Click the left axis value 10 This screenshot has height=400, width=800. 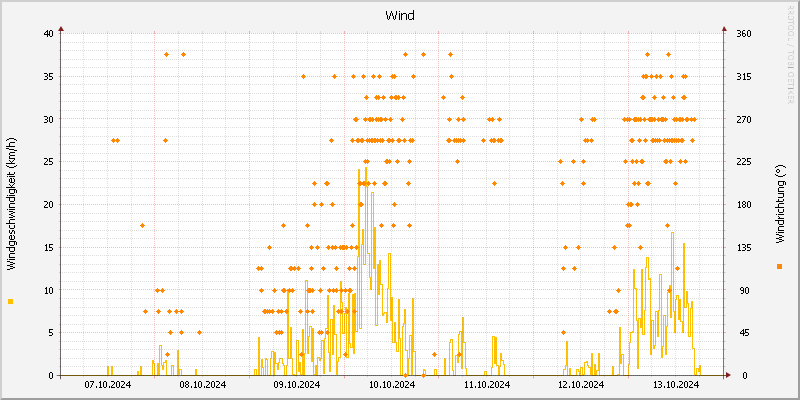point(48,290)
